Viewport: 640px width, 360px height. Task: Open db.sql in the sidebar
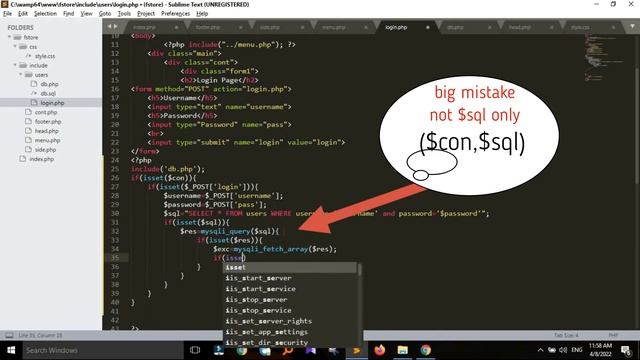click(48, 93)
